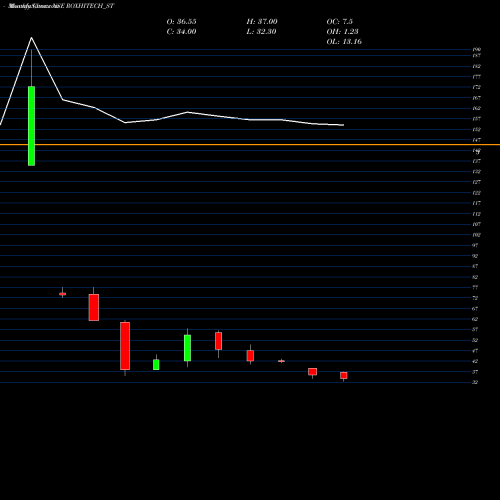
Task: Select the green candlestick spanning 42 to 54
Action: pyautogui.click(x=187, y=348)
